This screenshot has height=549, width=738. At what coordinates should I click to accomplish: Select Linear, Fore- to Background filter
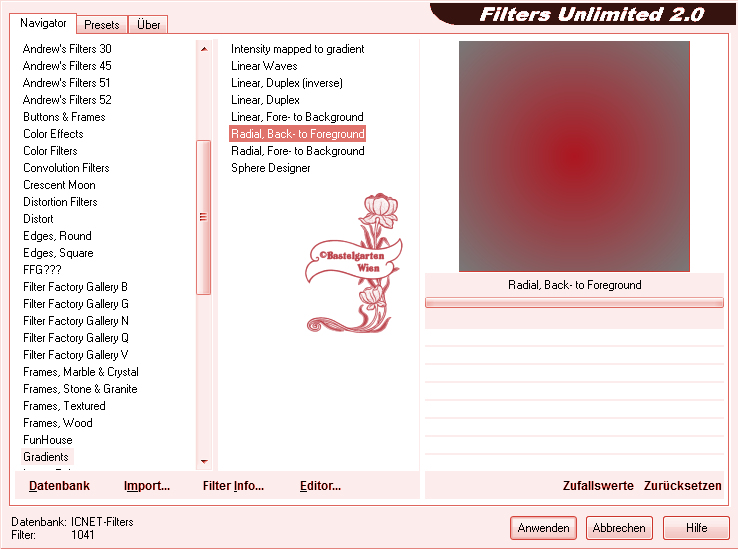pyautogui.click(x=297, y=117)
